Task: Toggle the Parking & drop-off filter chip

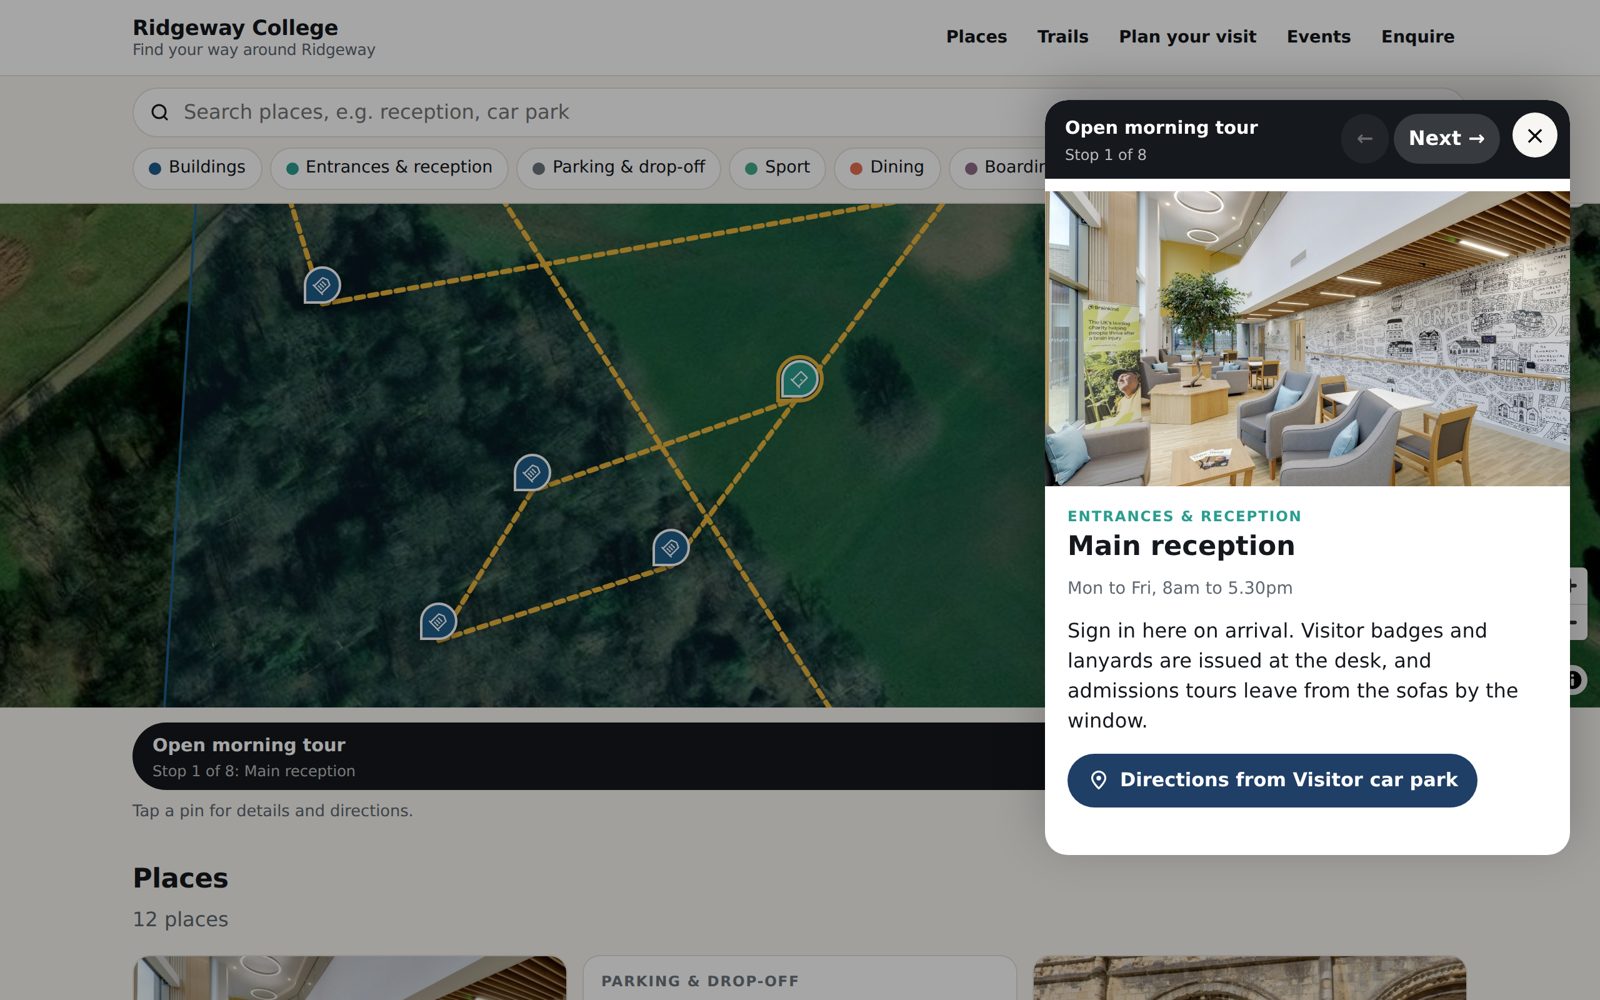Action: click(x=619, y=167)
